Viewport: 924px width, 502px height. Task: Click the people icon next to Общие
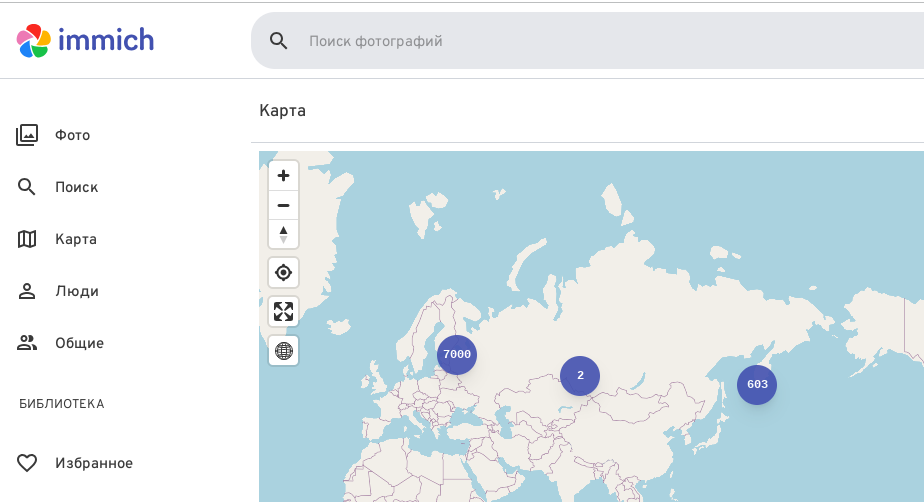27,343
